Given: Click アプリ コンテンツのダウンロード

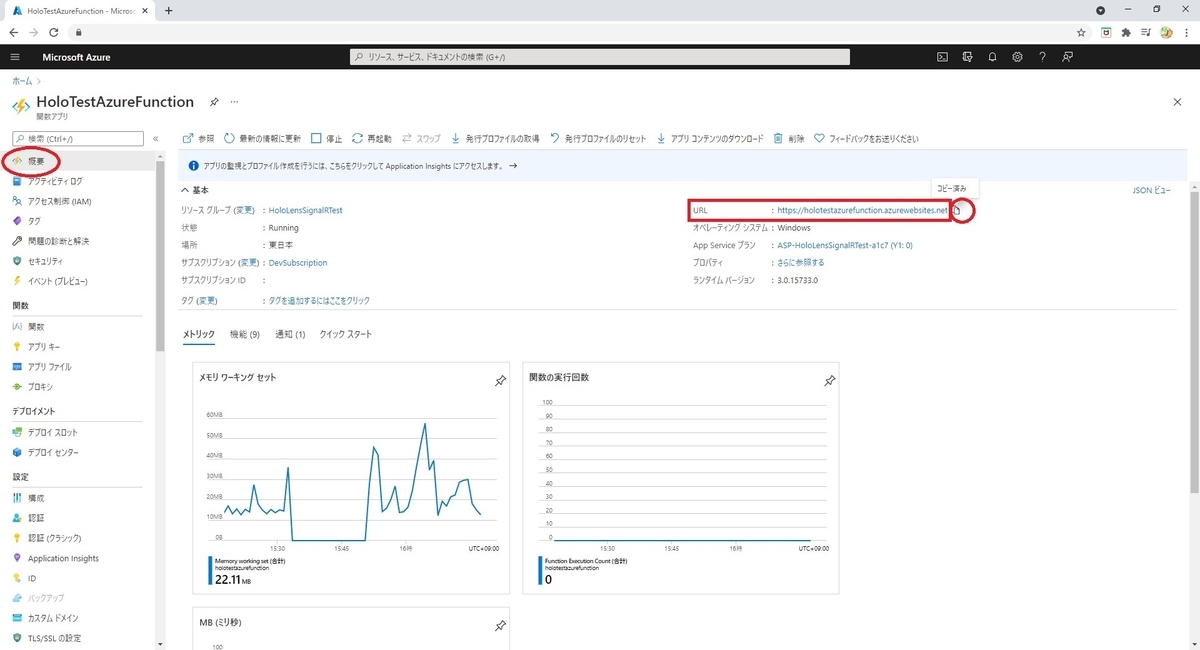Looking at the screenshot, I should point(710,139).
